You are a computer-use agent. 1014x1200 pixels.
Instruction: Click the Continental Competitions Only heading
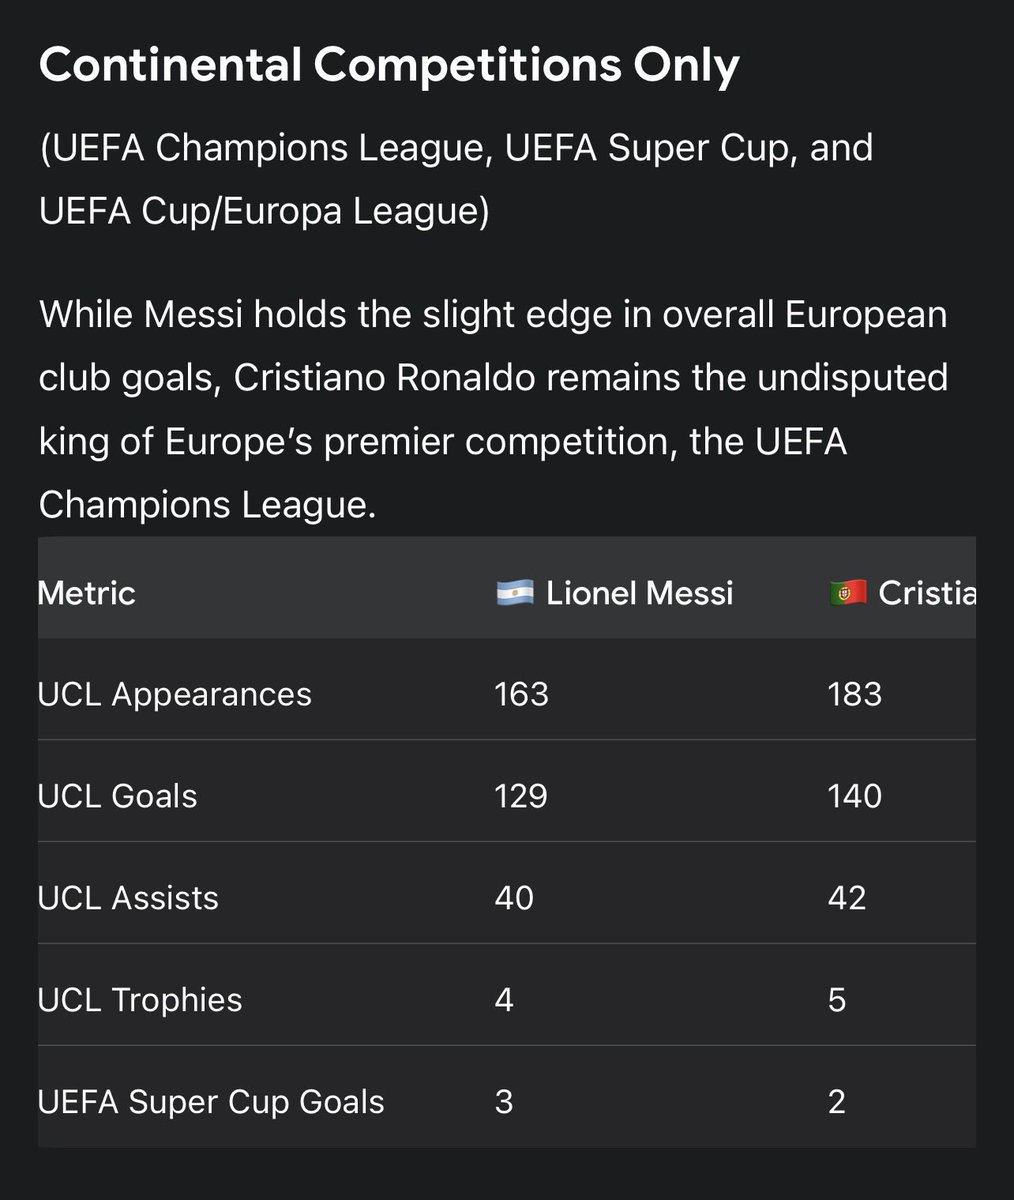(389, 66)
